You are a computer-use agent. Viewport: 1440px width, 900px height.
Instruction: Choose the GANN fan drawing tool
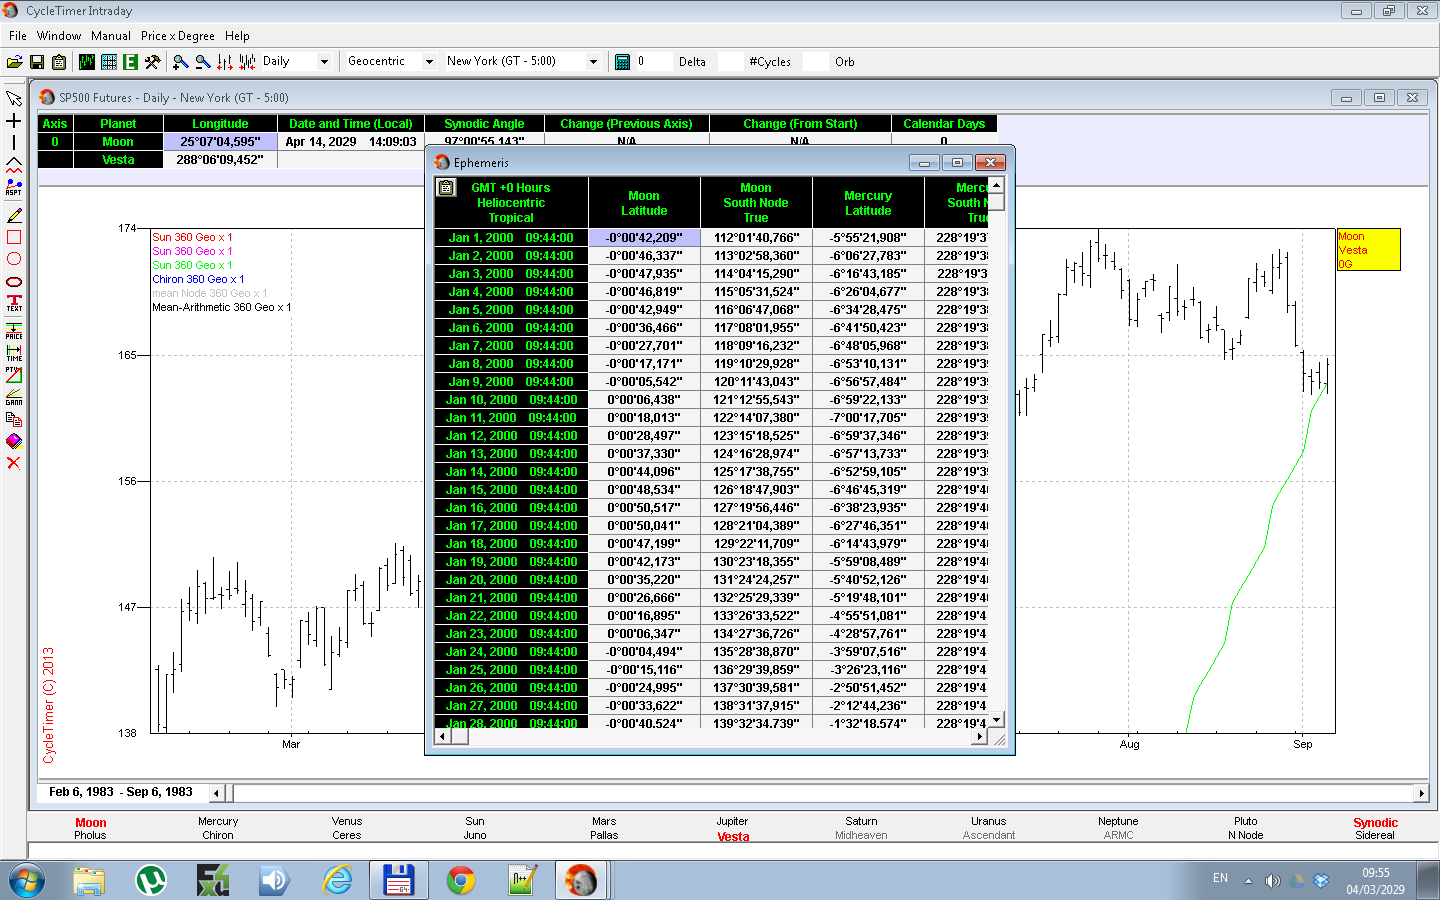pyautogui.click(x=14, y=397)
